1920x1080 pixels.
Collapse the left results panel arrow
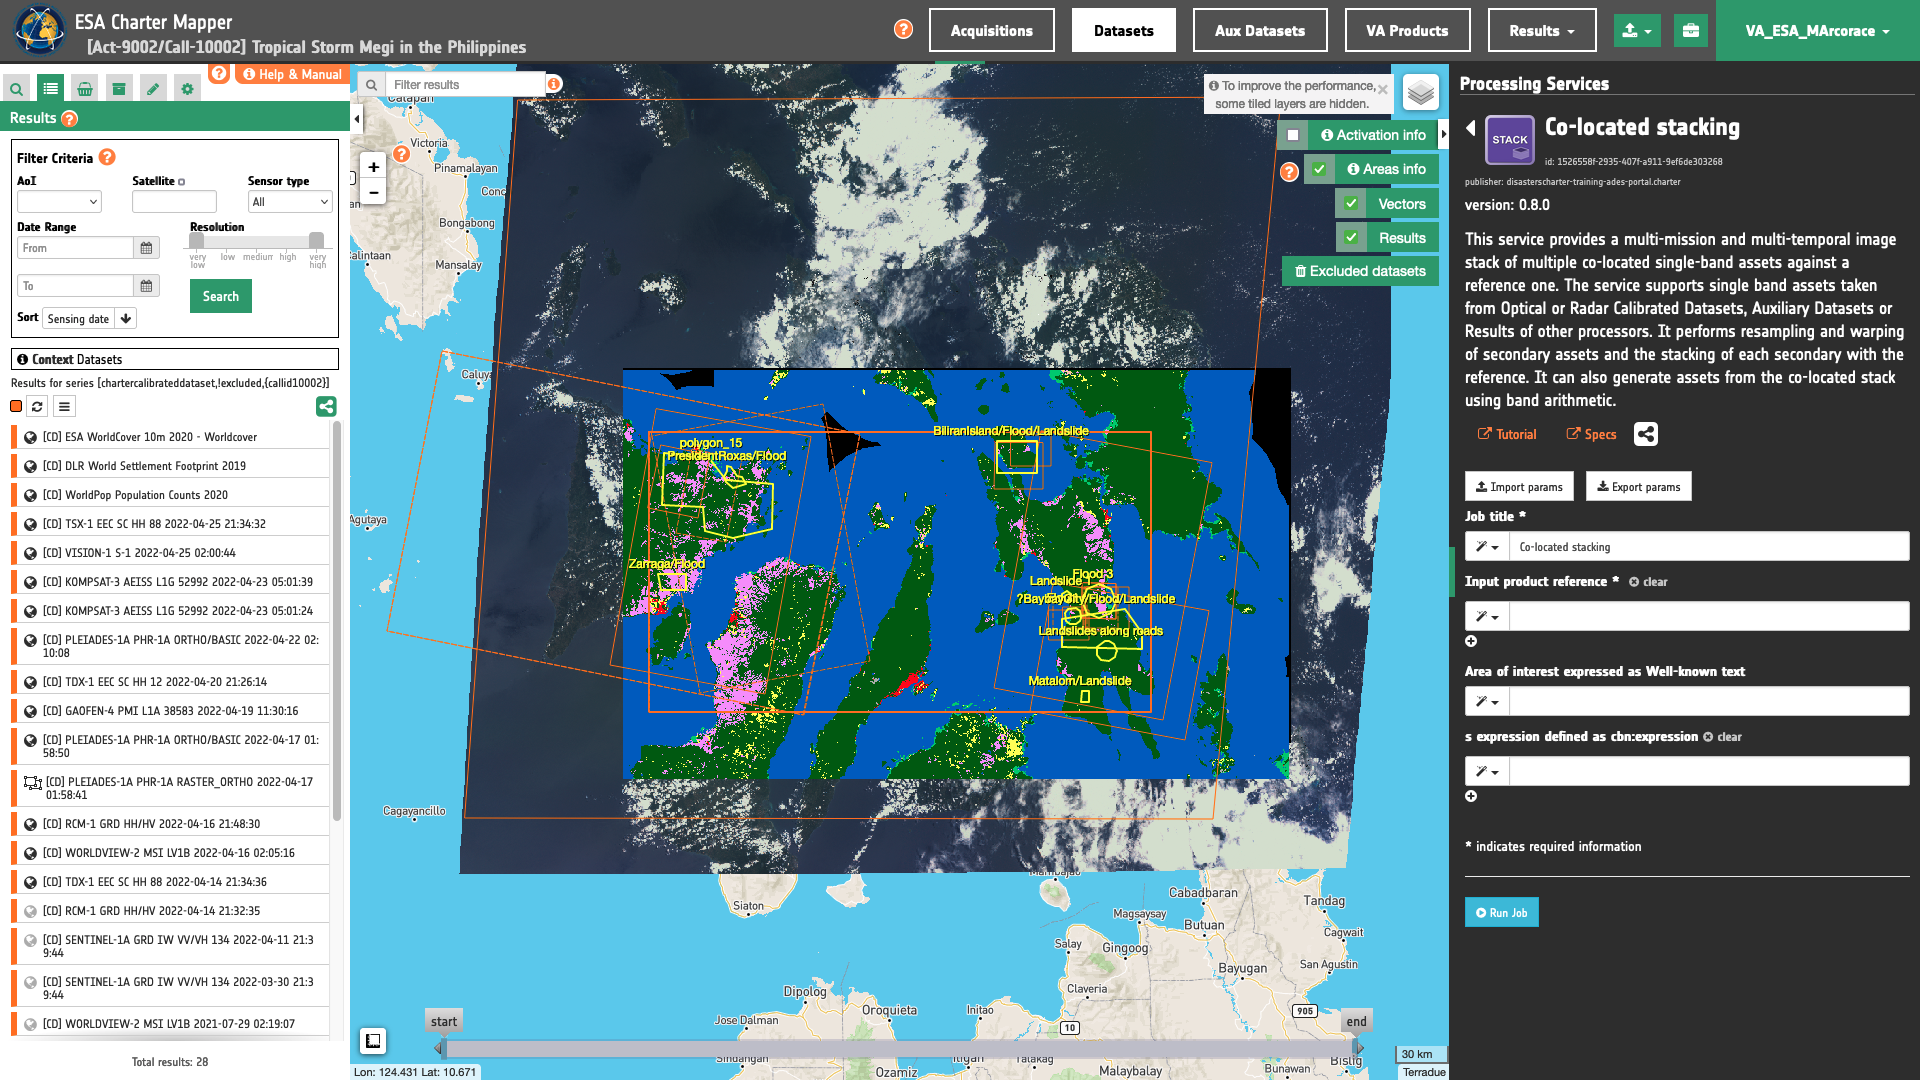pyautogui.click(x=357, y=119)
